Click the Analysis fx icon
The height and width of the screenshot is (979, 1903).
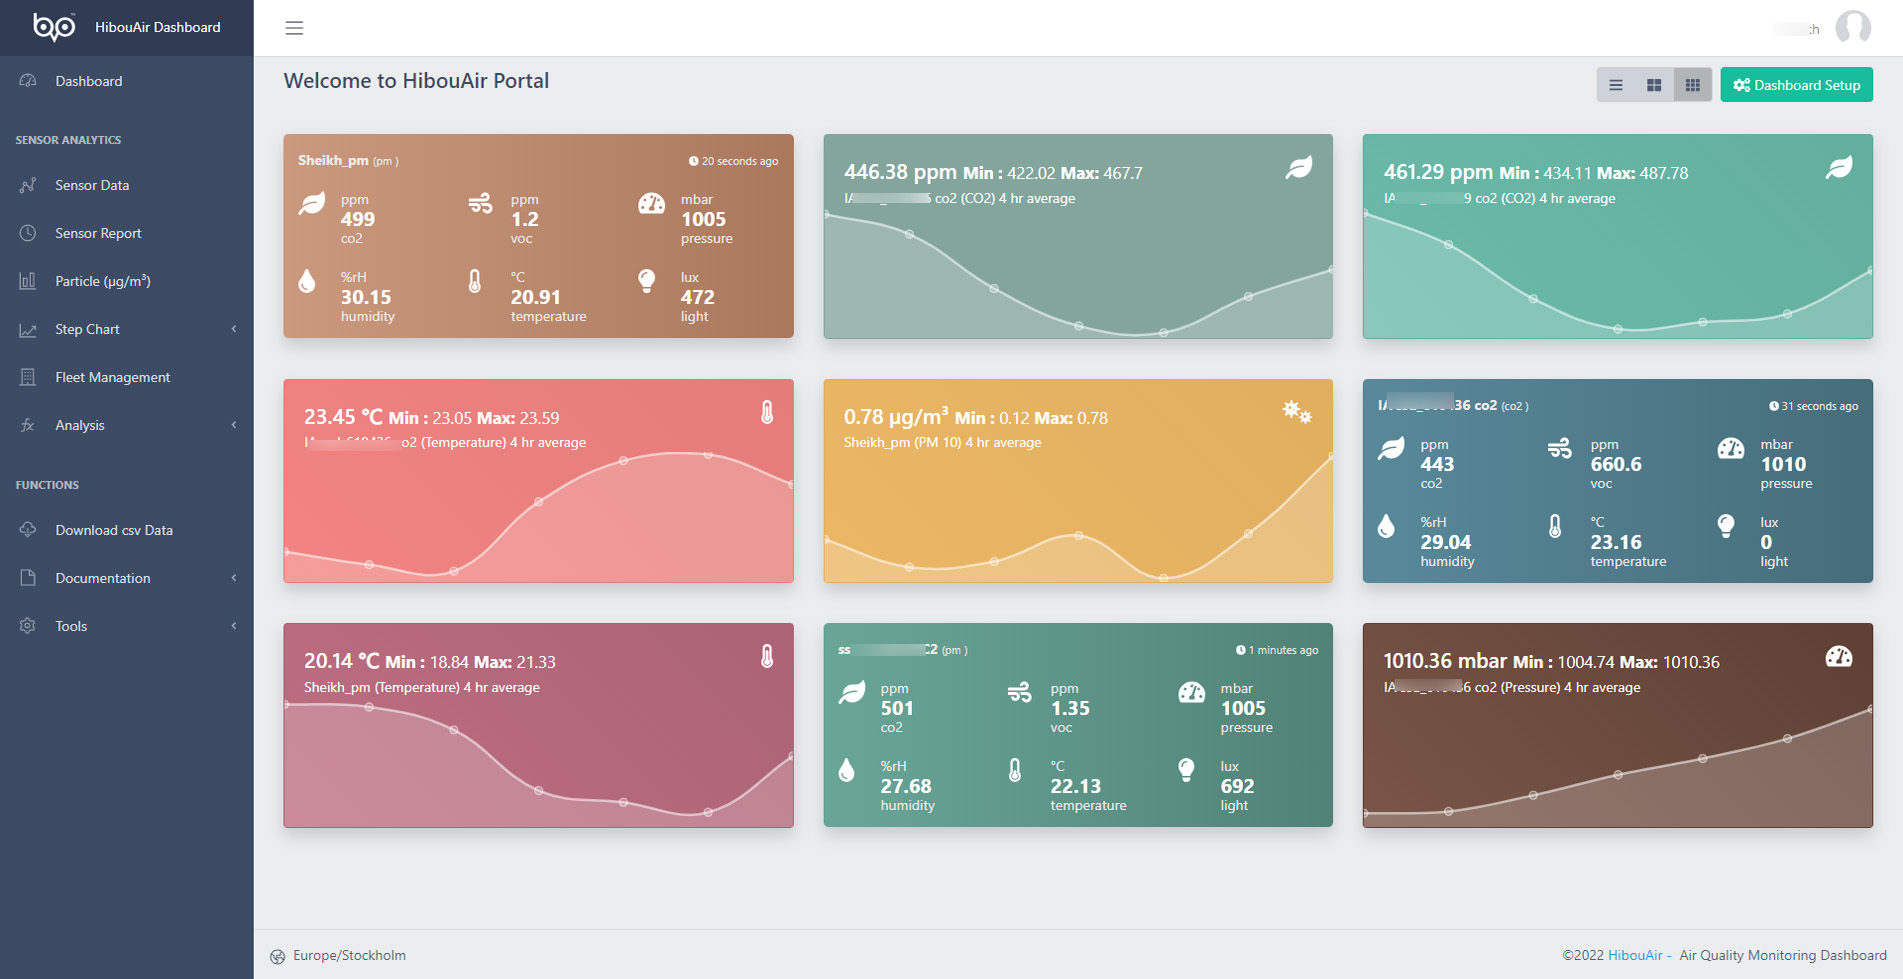tap(28, 425)
